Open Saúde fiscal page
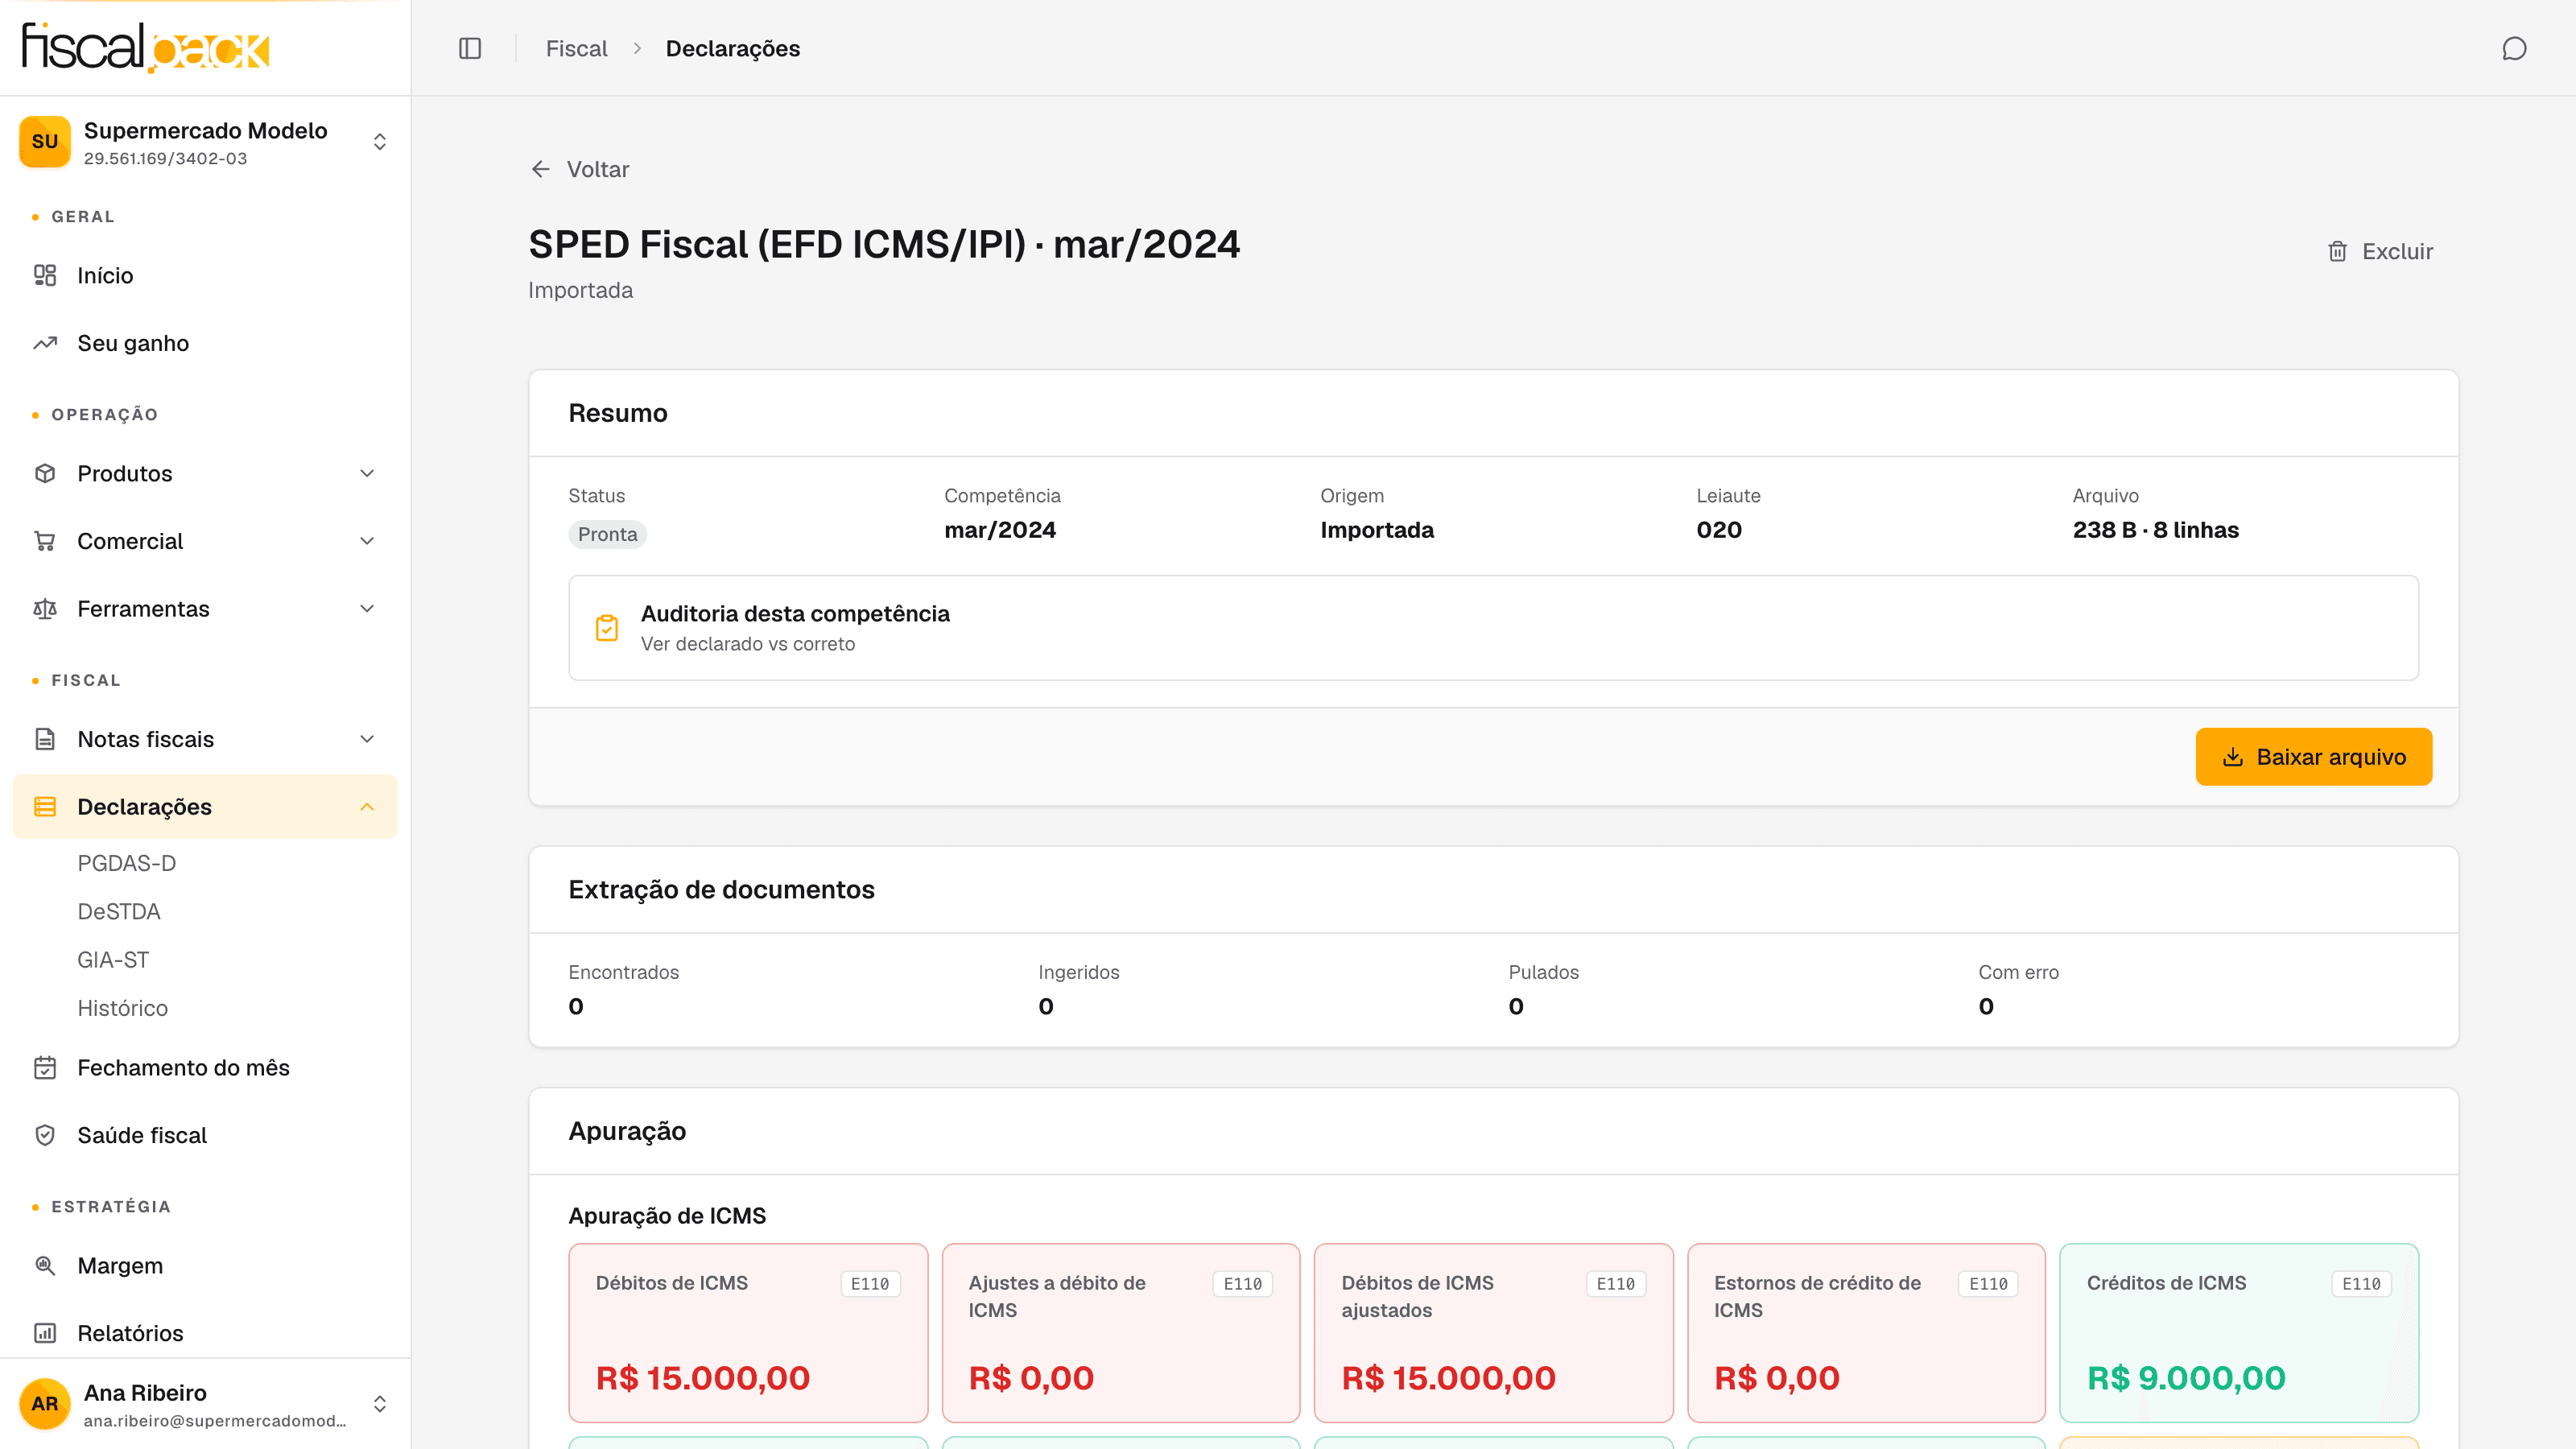Viewport: 2576px width, 1449px height. click(x=205, y=1135)
